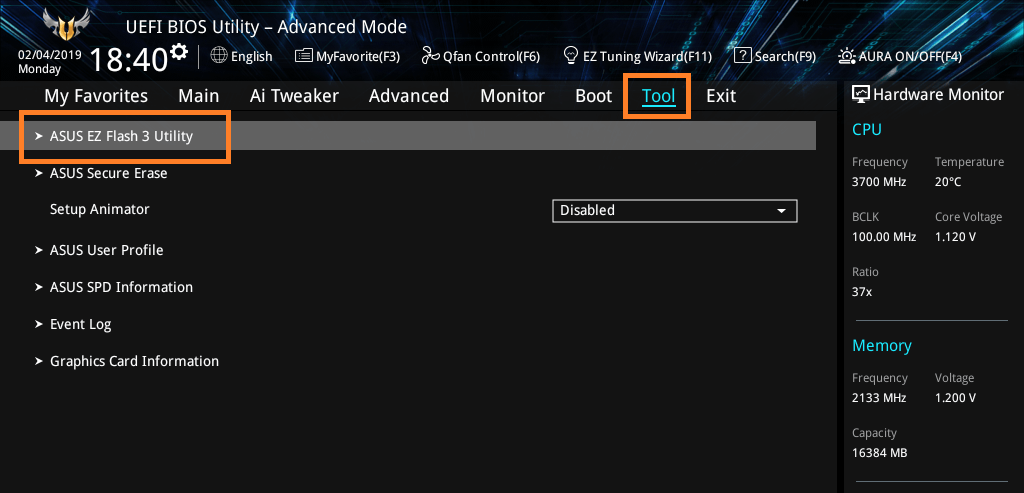Click the Memory heading

tap(882, 345)
